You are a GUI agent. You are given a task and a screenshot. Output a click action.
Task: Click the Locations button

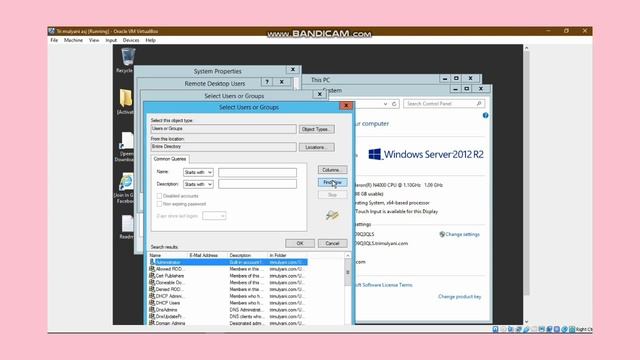point(317,147)
